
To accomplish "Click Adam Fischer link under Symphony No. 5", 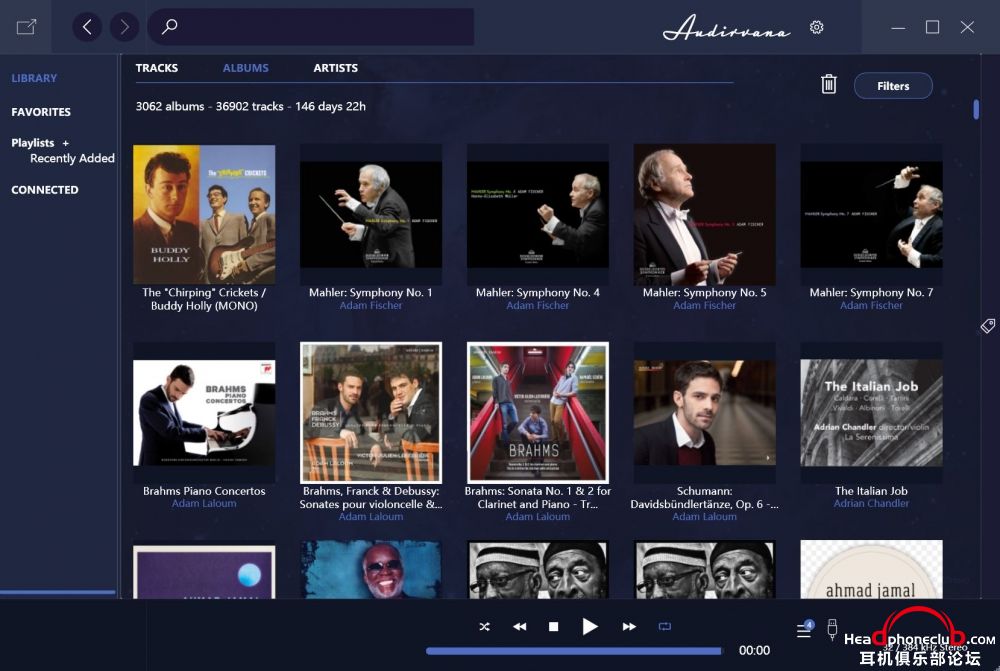I will (x=705, y=306).
